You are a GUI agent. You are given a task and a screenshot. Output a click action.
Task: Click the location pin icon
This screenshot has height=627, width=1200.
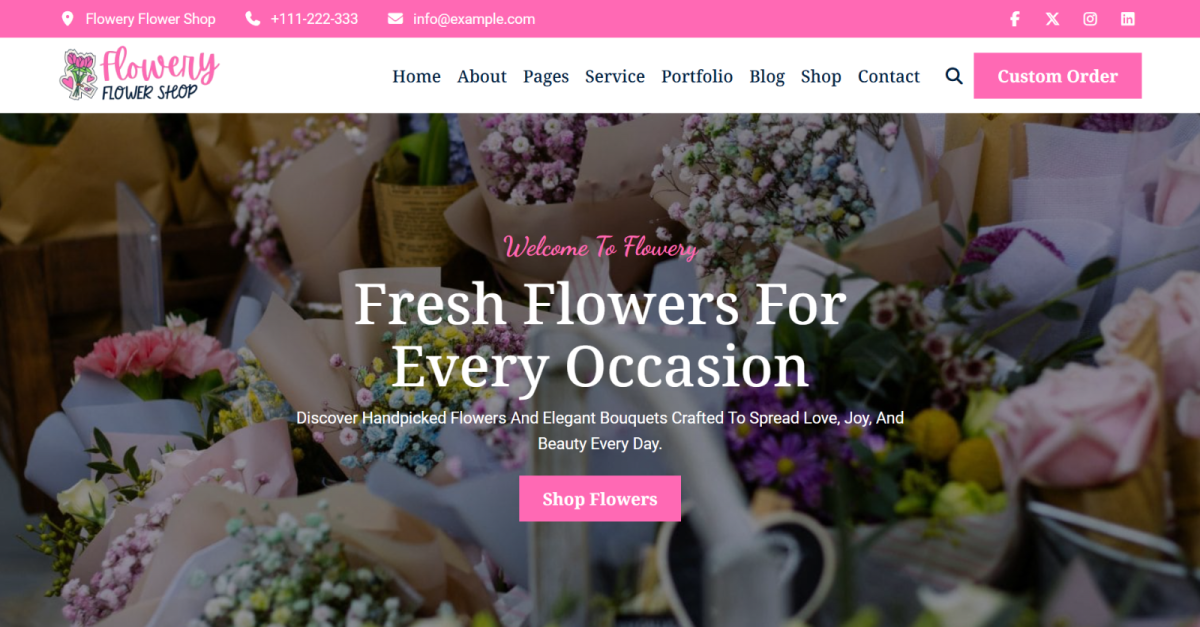pyautogui.click(x=67, y=19)
